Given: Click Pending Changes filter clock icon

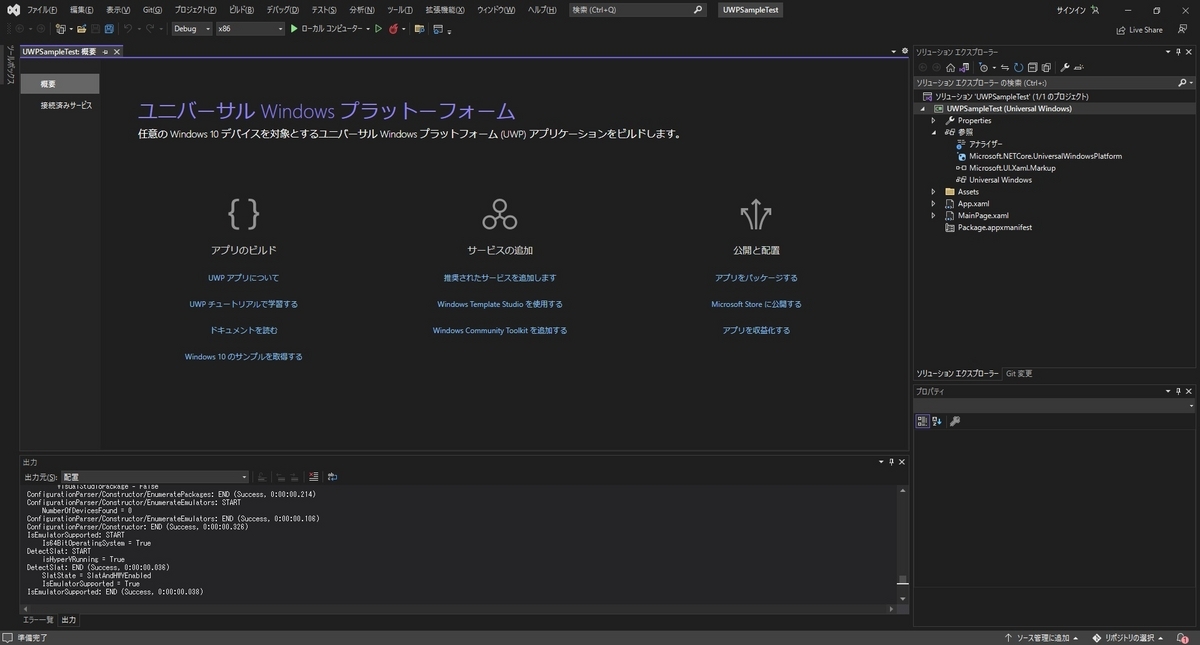Looking at the screenshot, I should tap(984, 68).
